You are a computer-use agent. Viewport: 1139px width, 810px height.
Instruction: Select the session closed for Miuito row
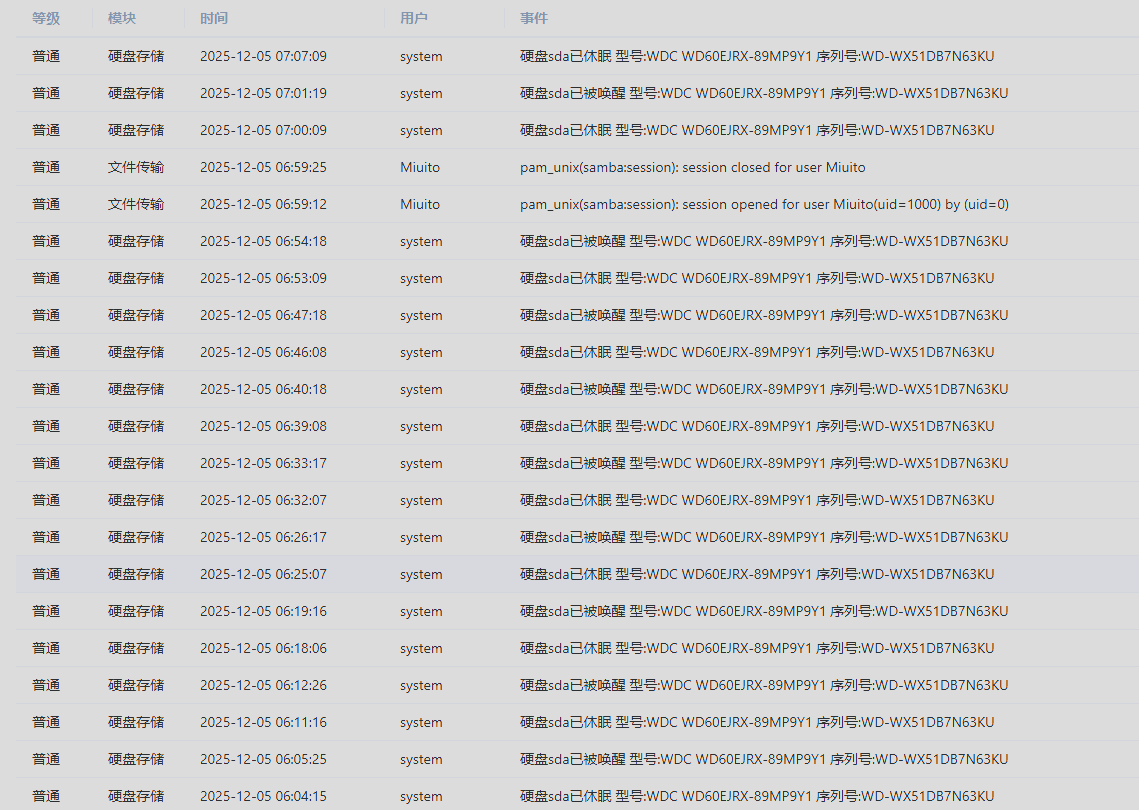(577, 167)
